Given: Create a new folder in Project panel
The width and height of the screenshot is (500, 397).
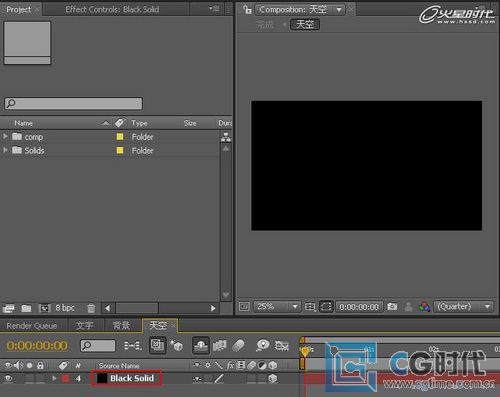Looking at the screenshot, I should click(x=26, y=308).
